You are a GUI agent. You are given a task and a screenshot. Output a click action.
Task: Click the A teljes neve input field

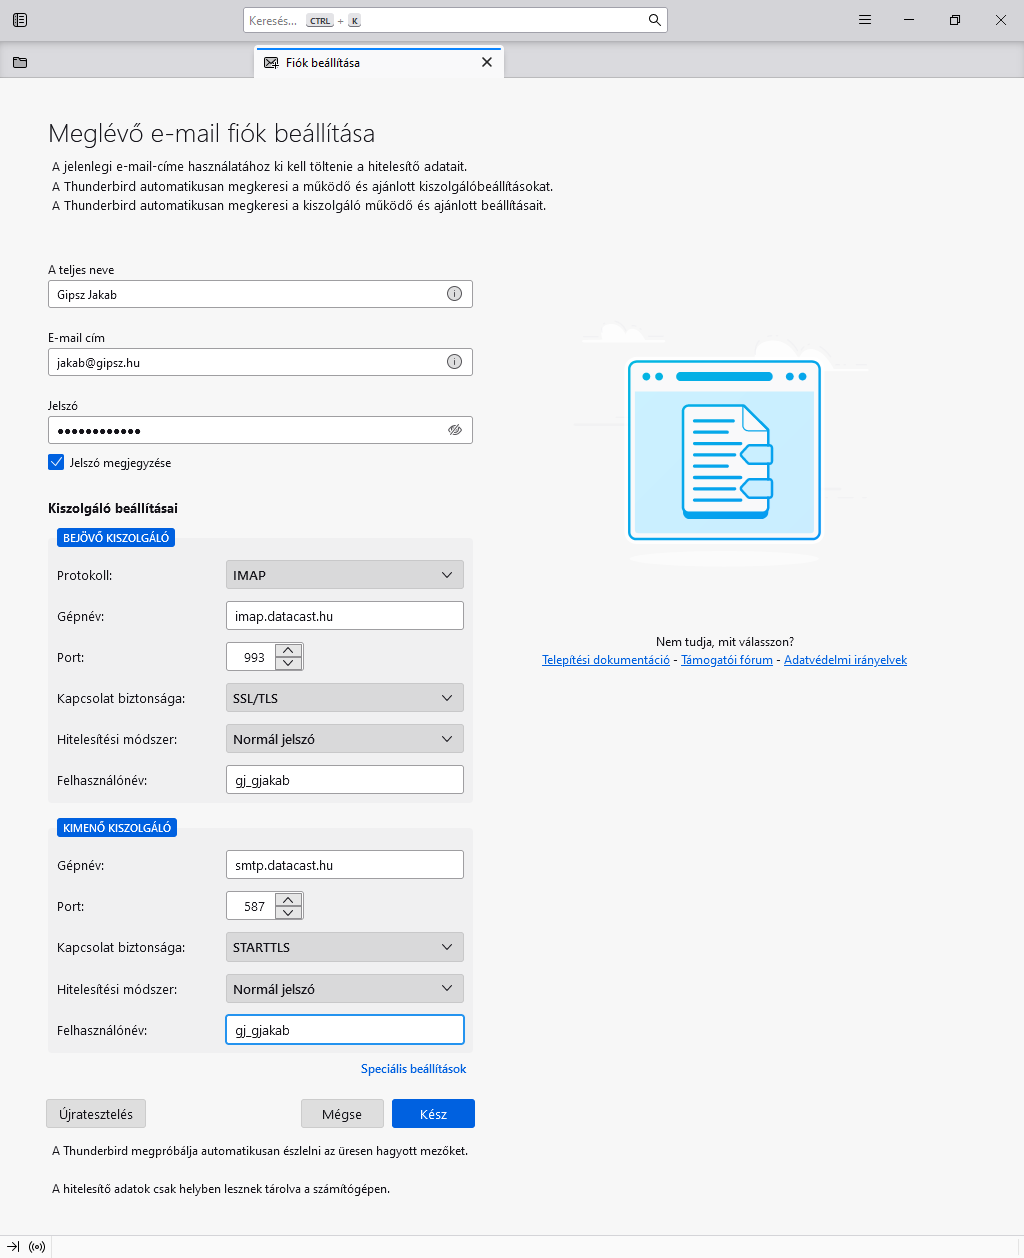pos(260,294)
